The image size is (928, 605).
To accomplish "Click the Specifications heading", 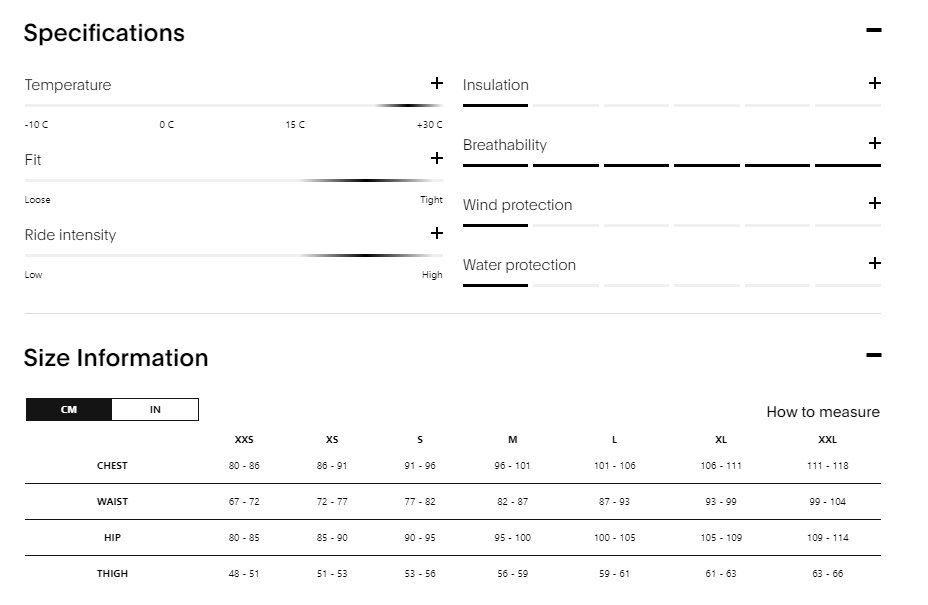I will pos(104,33).
